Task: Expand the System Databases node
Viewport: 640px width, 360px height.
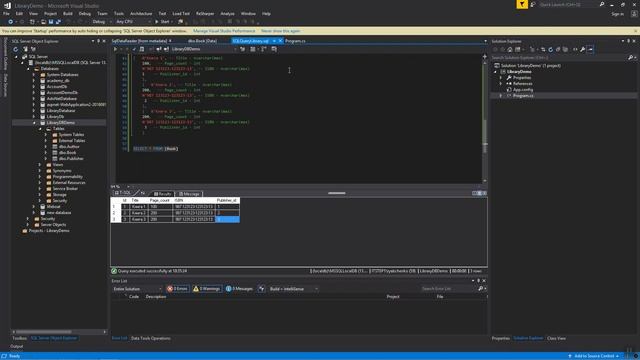Action: [34, 75]
